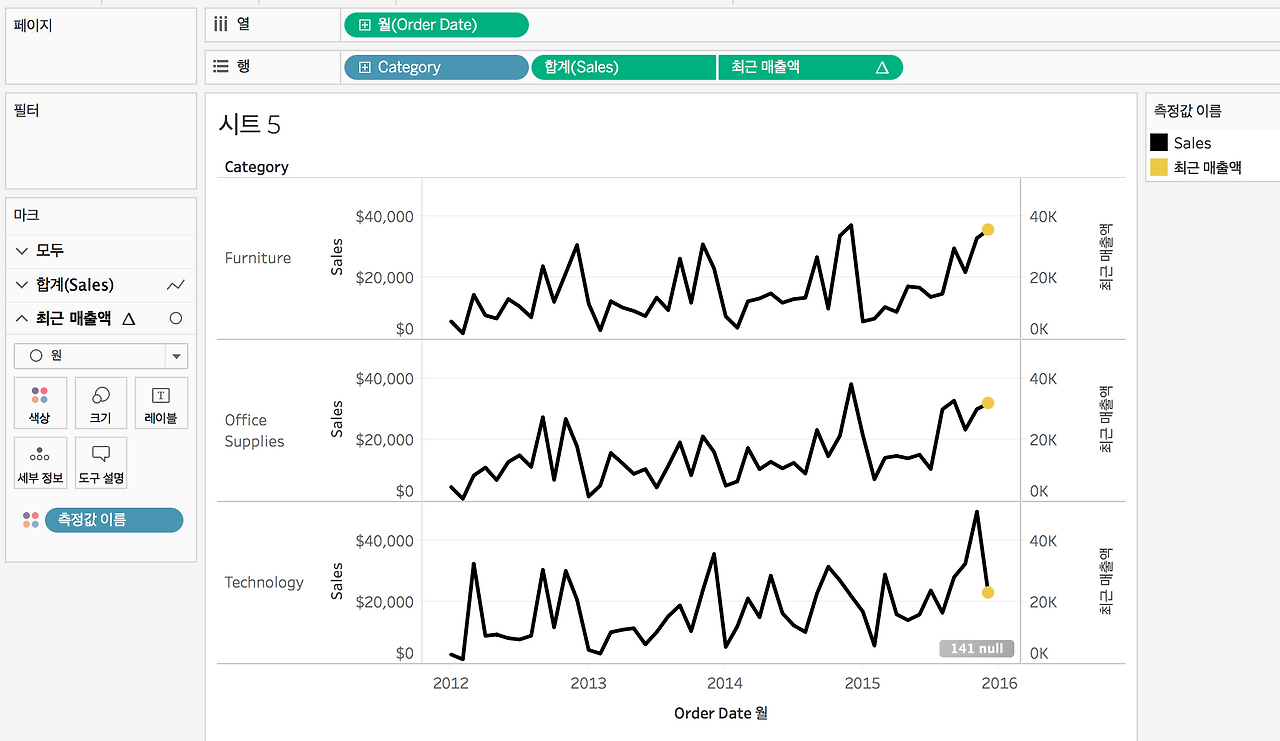1280x741 pixels.
Task: Open the 크기 (size) marks button
Action: pos(101,403)
